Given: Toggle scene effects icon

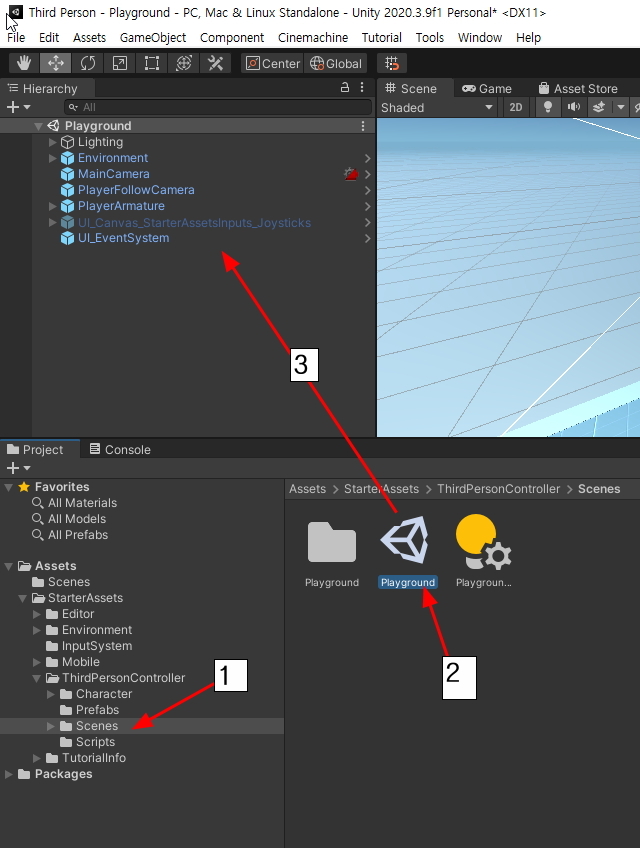Looking at the screenshot, I should [x=599, y=107].
